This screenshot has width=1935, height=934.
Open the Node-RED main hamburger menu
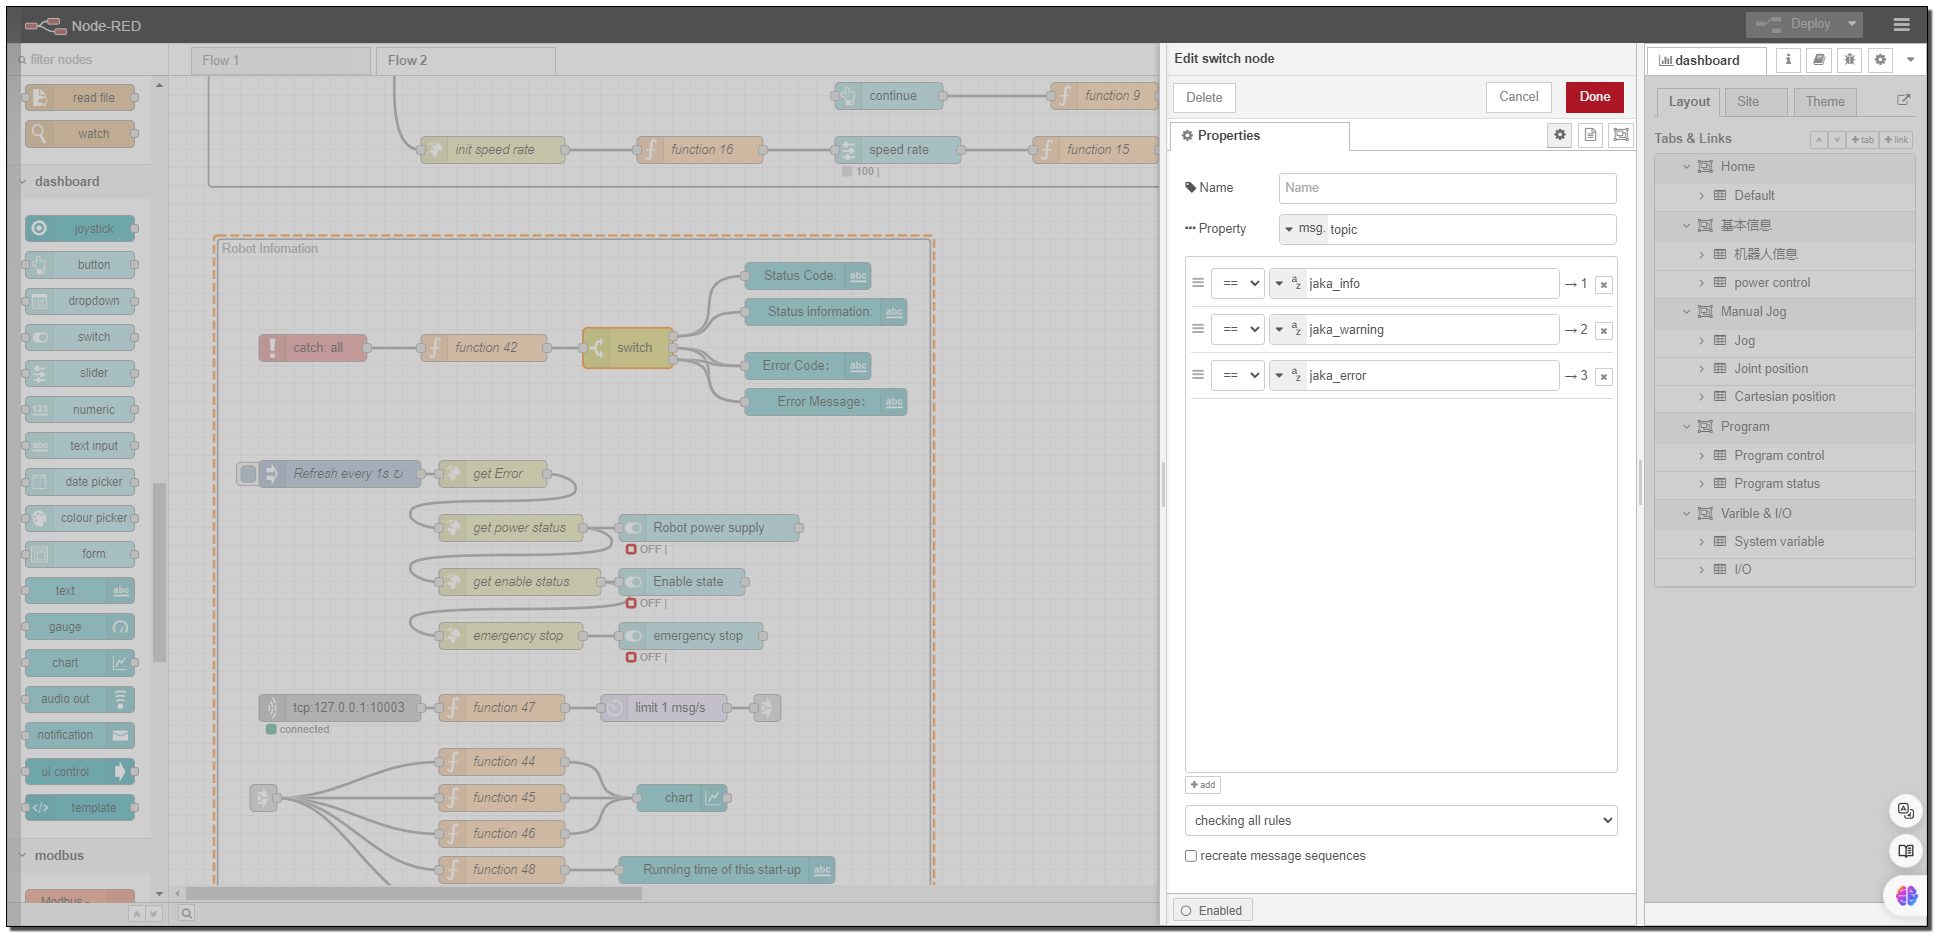pyautogui.click(x=1901, y=24)
